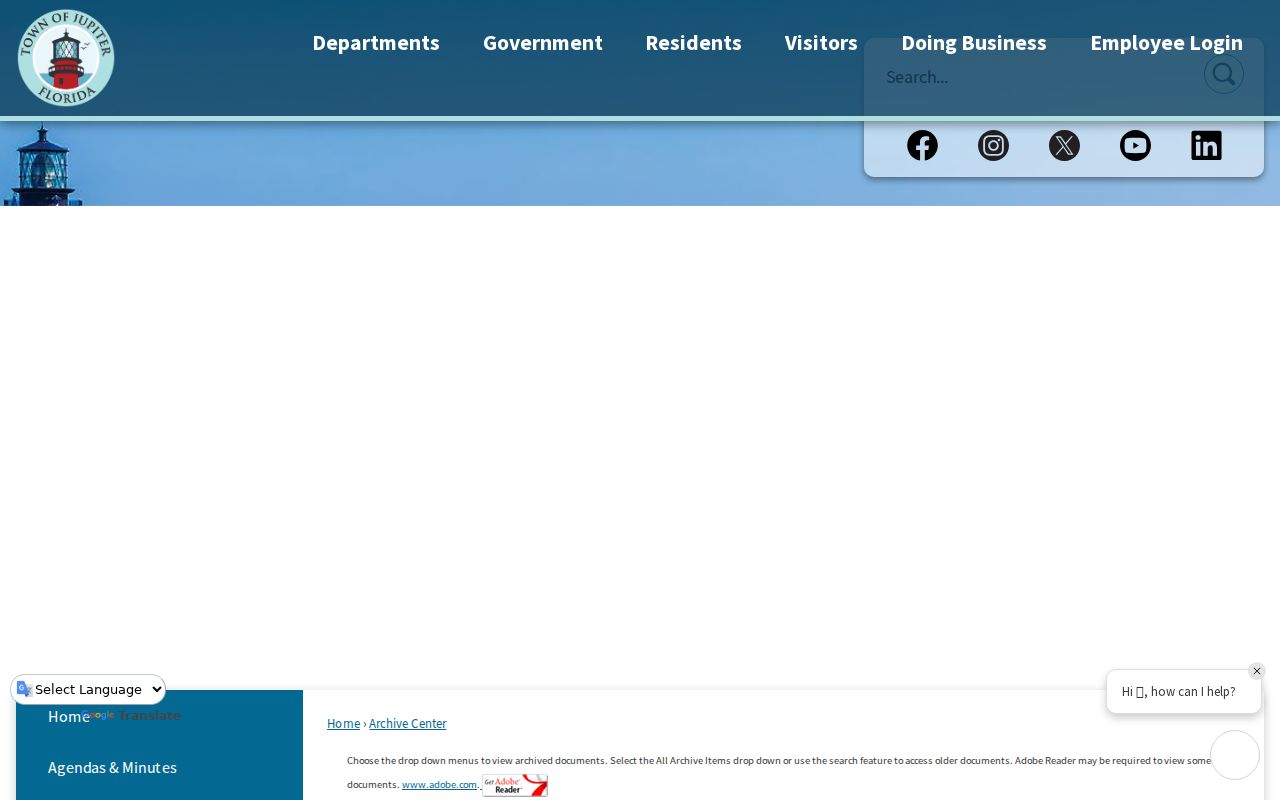
Task: Open the Select Language dropdown
Action: pos(89,689)
